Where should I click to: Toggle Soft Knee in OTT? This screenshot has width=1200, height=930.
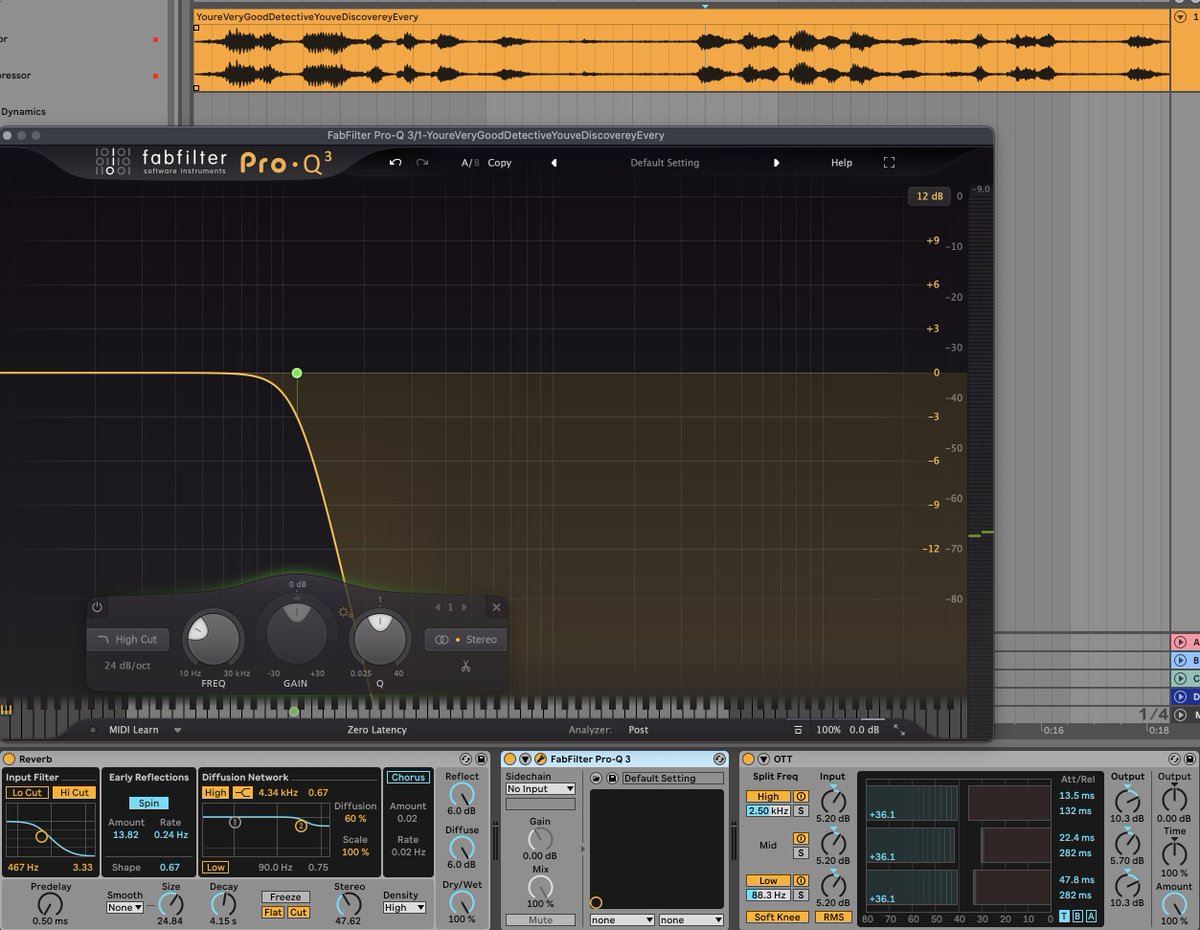click(778, 917)
